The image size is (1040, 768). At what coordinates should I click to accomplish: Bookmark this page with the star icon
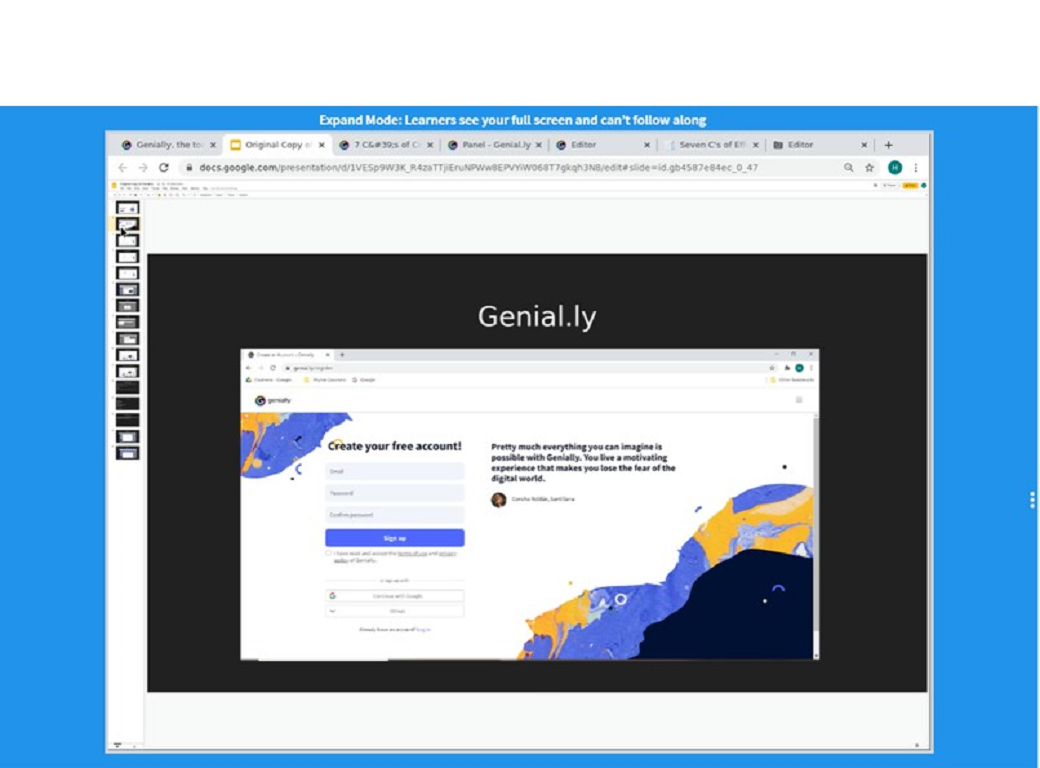[x=870, y=168]
